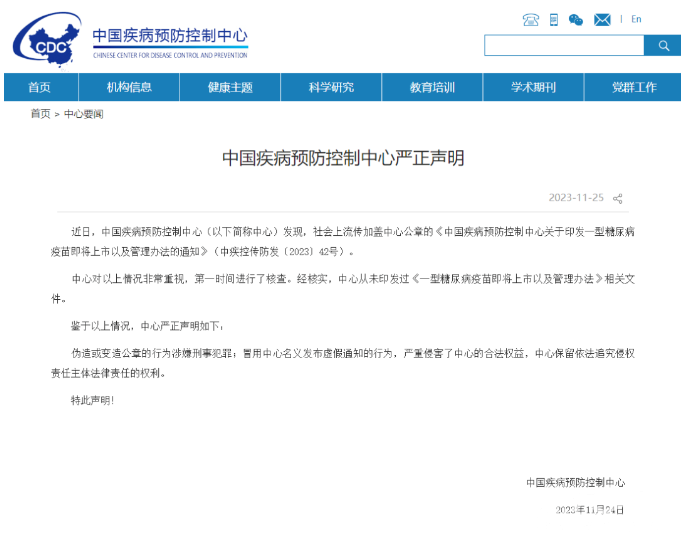Click the paragraph starting 中心对以上情况非常重视
Viewport: 691px width, 546px height.
tap(343, 289)
